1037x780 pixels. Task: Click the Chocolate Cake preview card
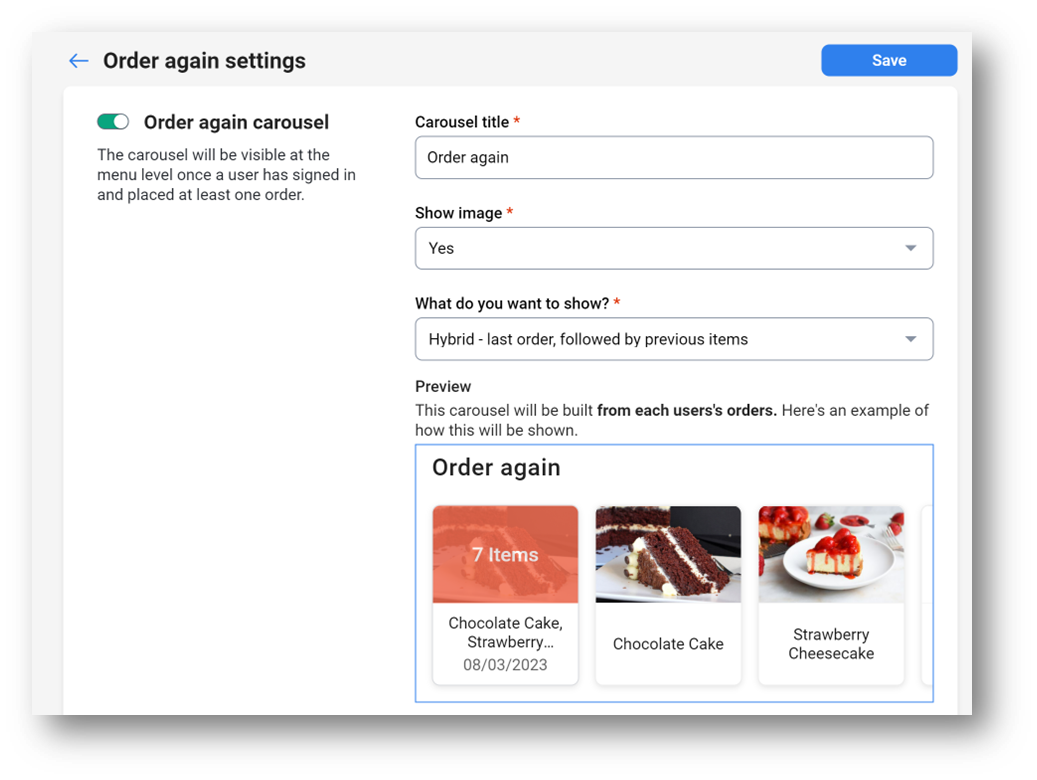coord(668,595)
